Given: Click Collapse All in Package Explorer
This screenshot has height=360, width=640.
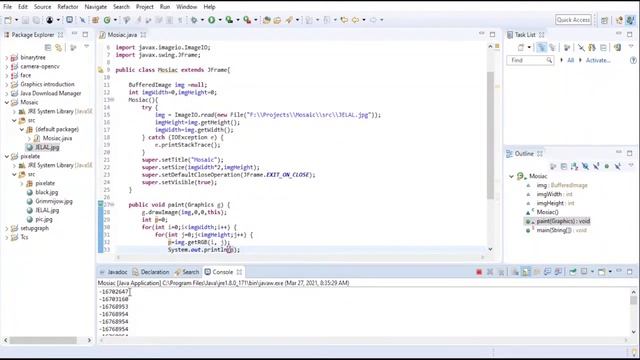Looking at the screenshot, I should (48, 48).
